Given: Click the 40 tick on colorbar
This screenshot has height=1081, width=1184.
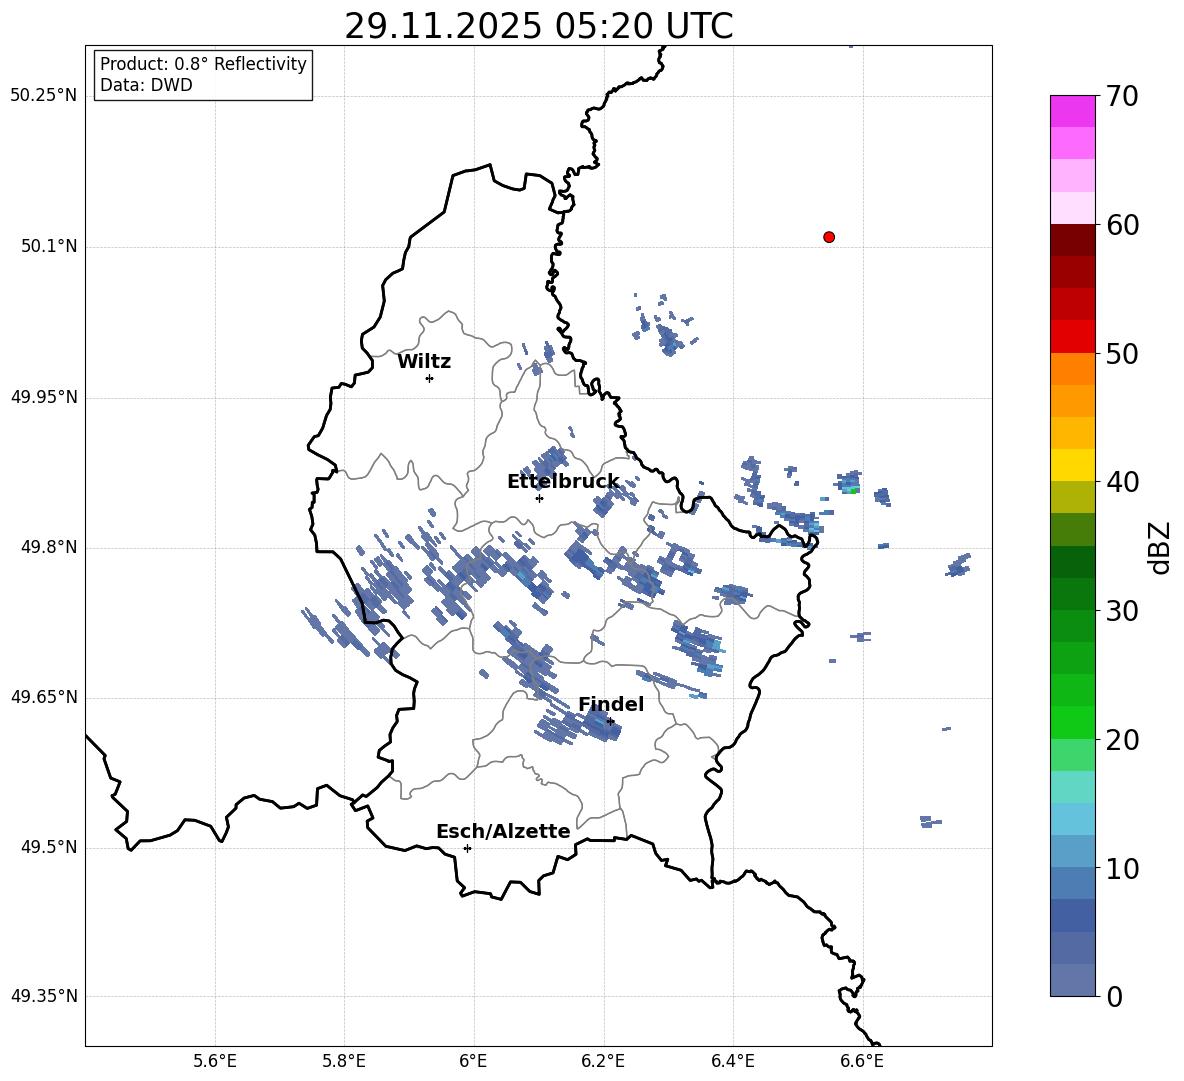Looking at the screenshot, I should pyautogui.click(x=1122, y=482).
